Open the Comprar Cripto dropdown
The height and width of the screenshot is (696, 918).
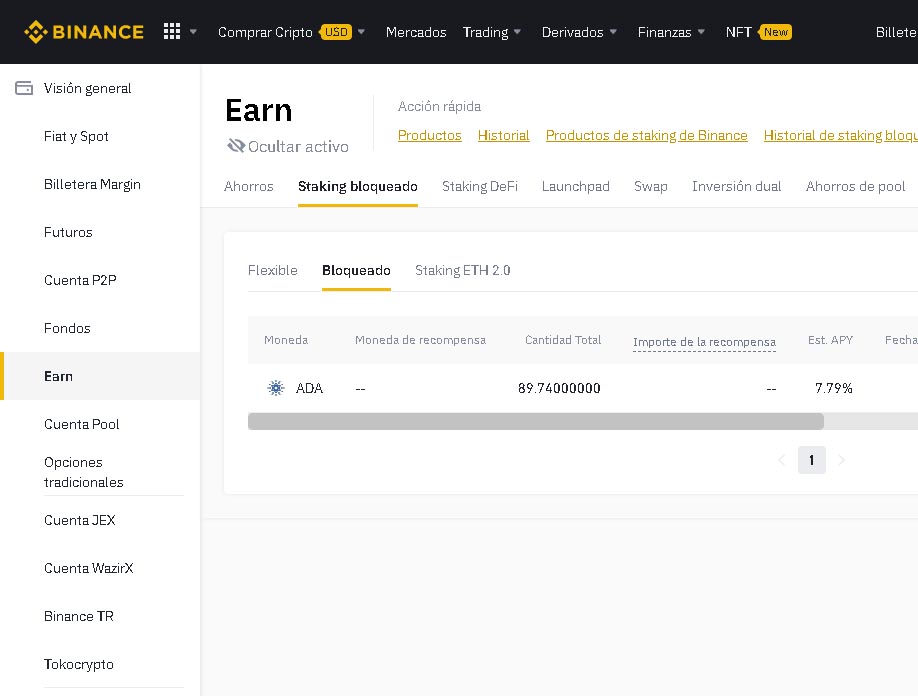292,32
